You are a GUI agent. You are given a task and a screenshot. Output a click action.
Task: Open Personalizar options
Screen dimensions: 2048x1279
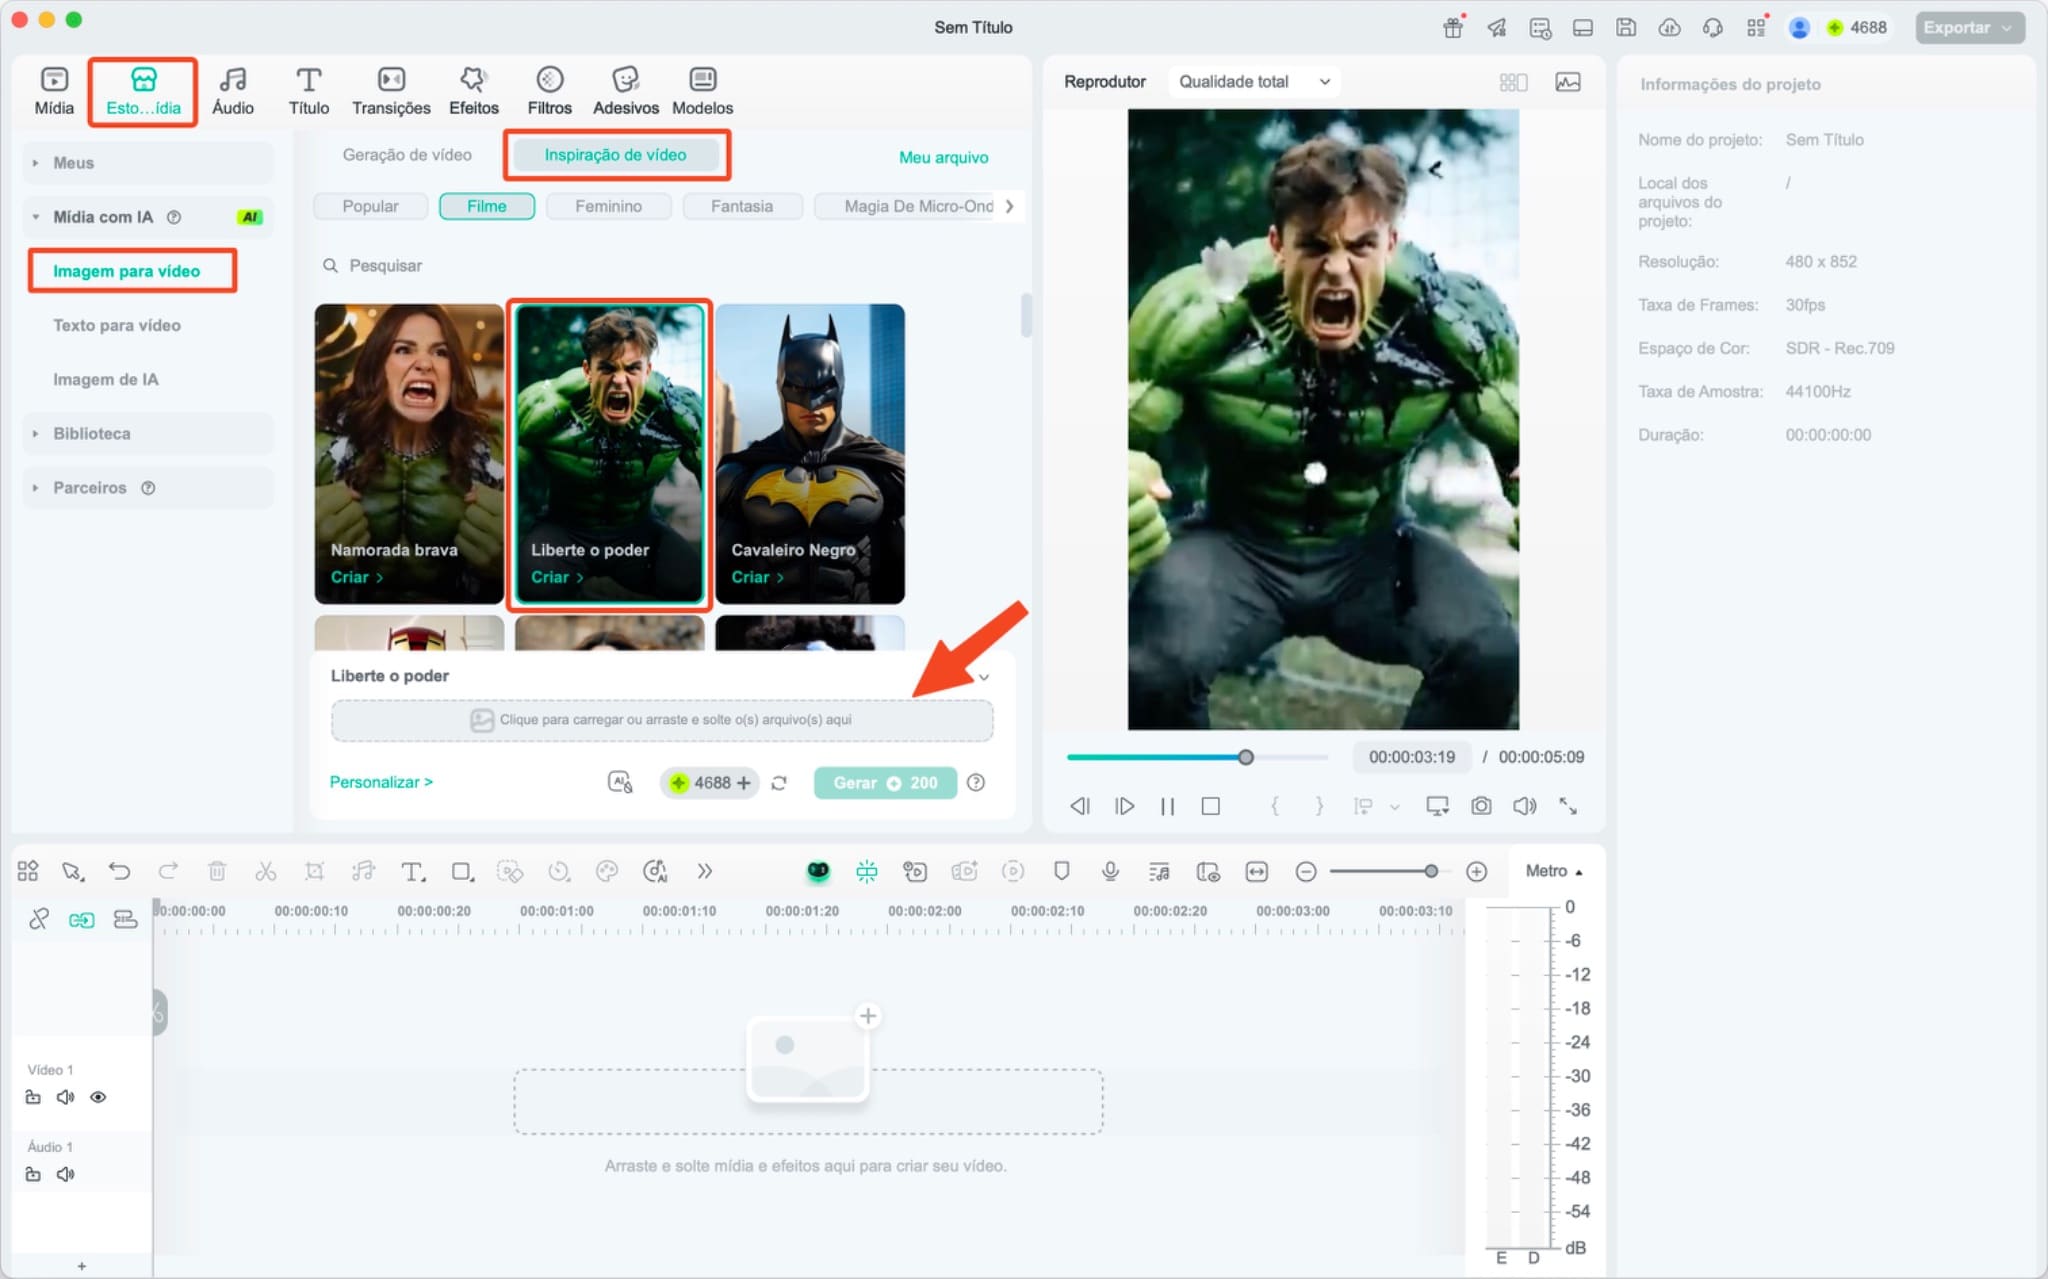(x=381, y=782)
